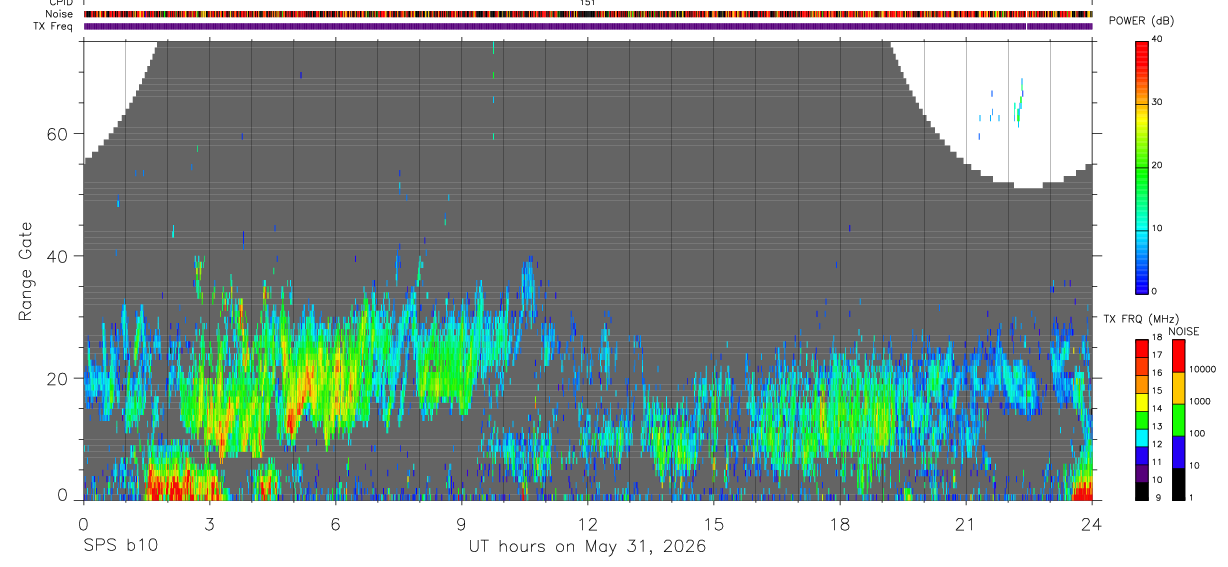Click the 40 value on POWER scale

coord(1157,40)
